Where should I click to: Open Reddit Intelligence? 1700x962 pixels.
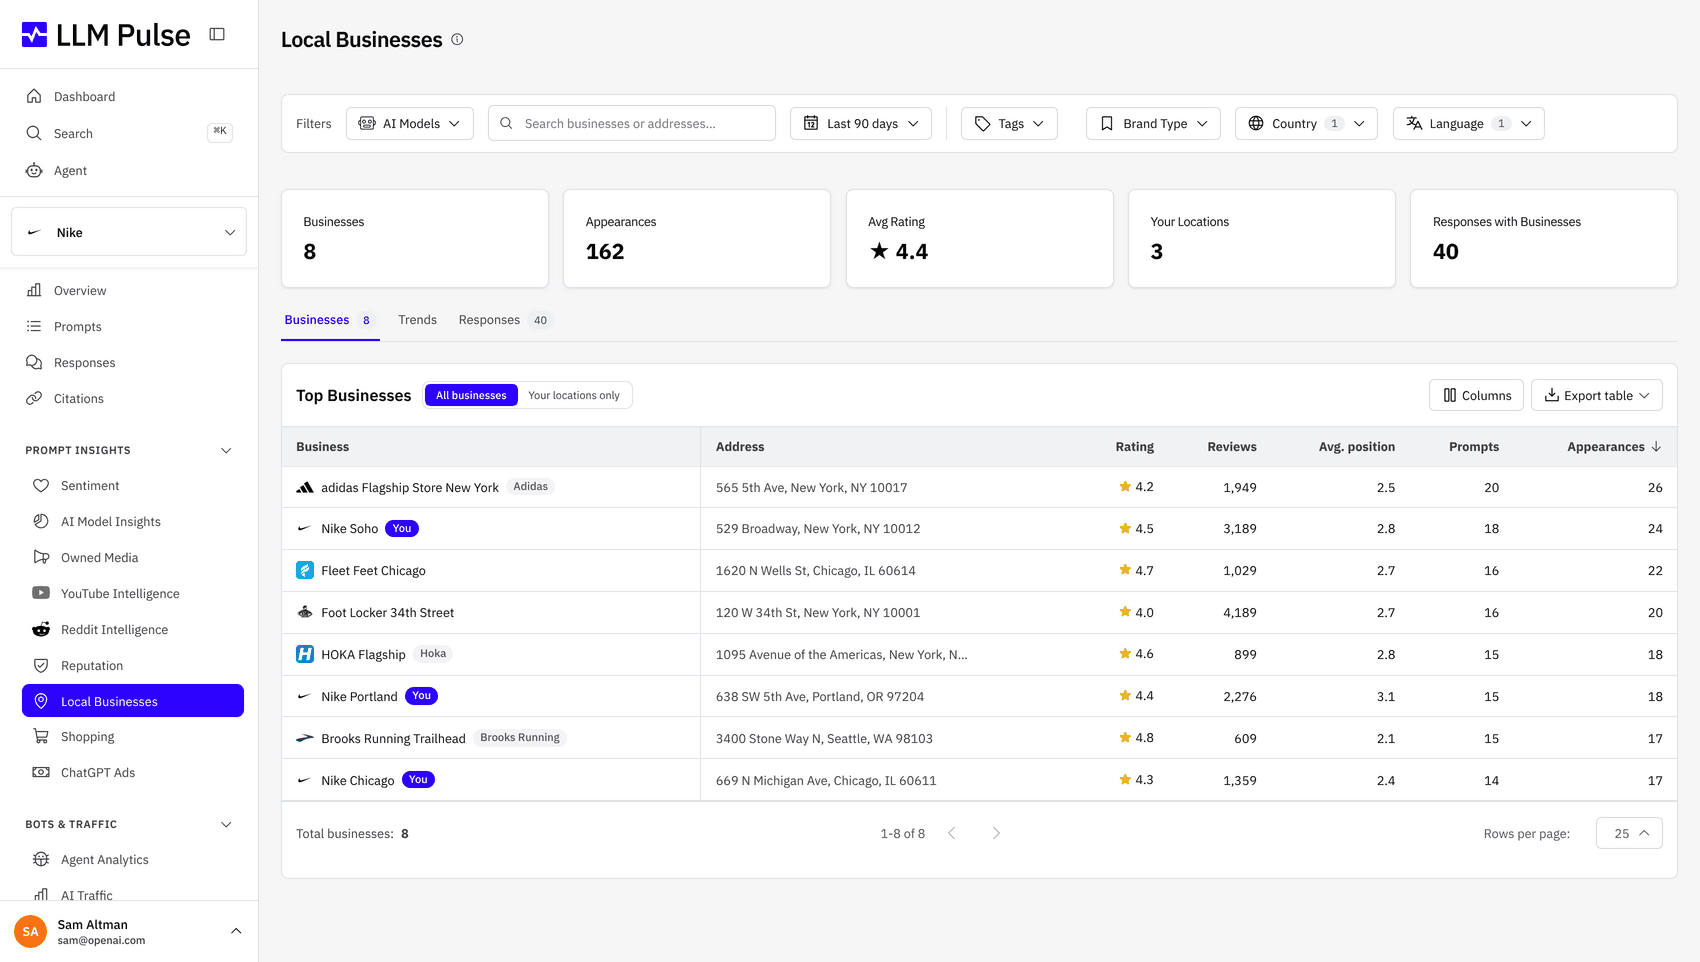tap(133, 630)
